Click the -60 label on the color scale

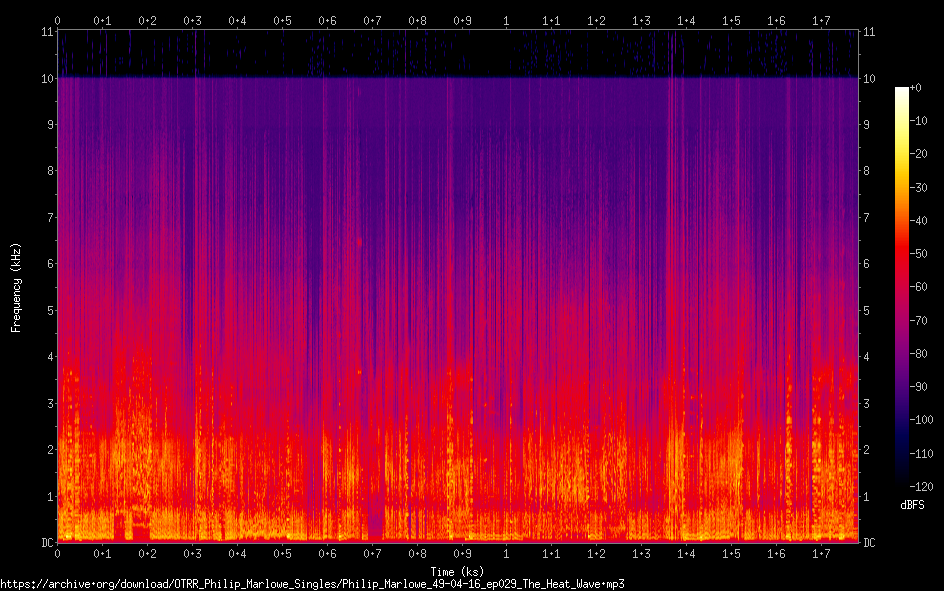coord(924,287)
